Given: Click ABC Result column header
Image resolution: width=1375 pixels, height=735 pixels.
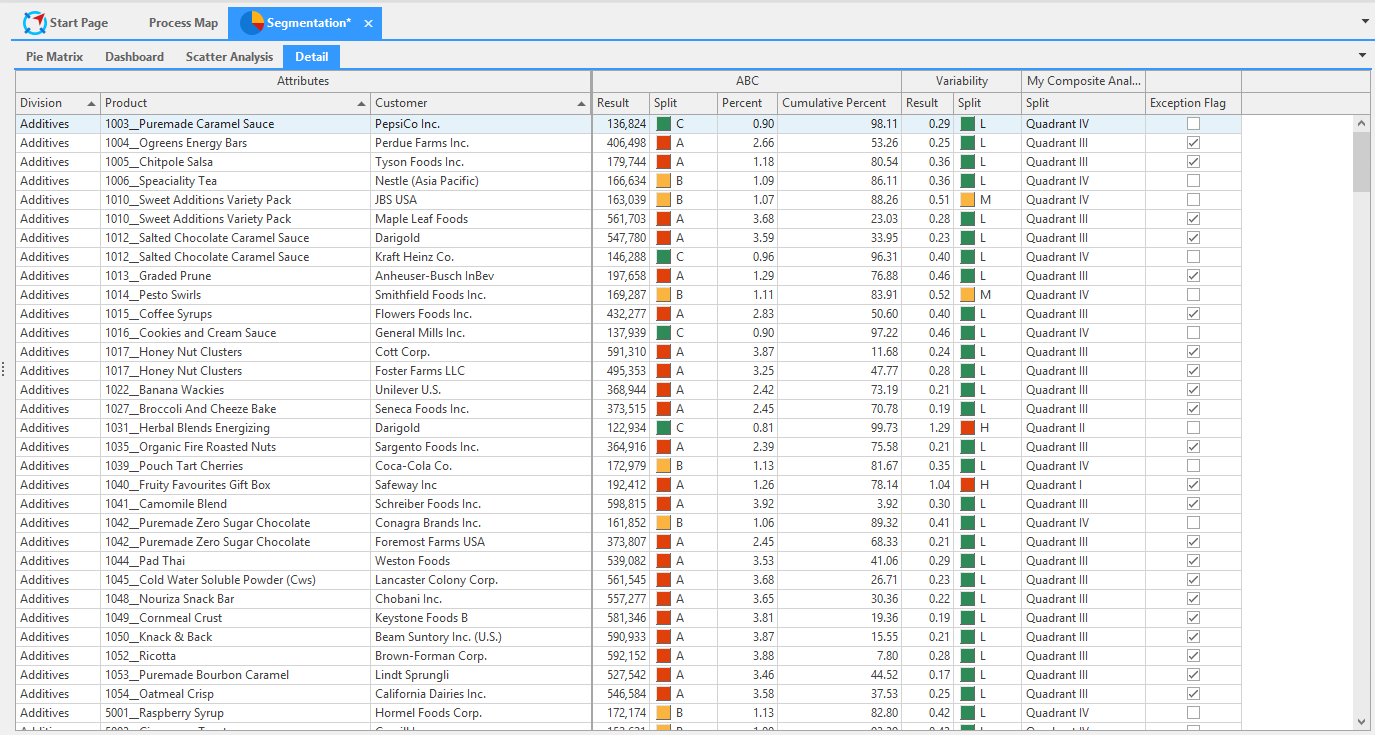Looking at the screenshot, I should coord(621,103).
